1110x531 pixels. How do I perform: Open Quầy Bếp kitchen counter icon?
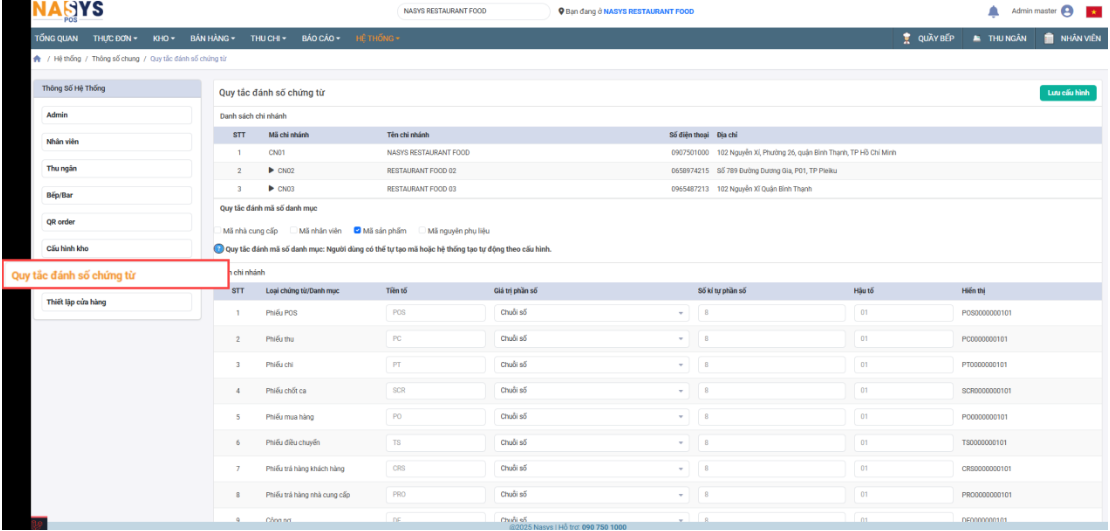point(907,38)
